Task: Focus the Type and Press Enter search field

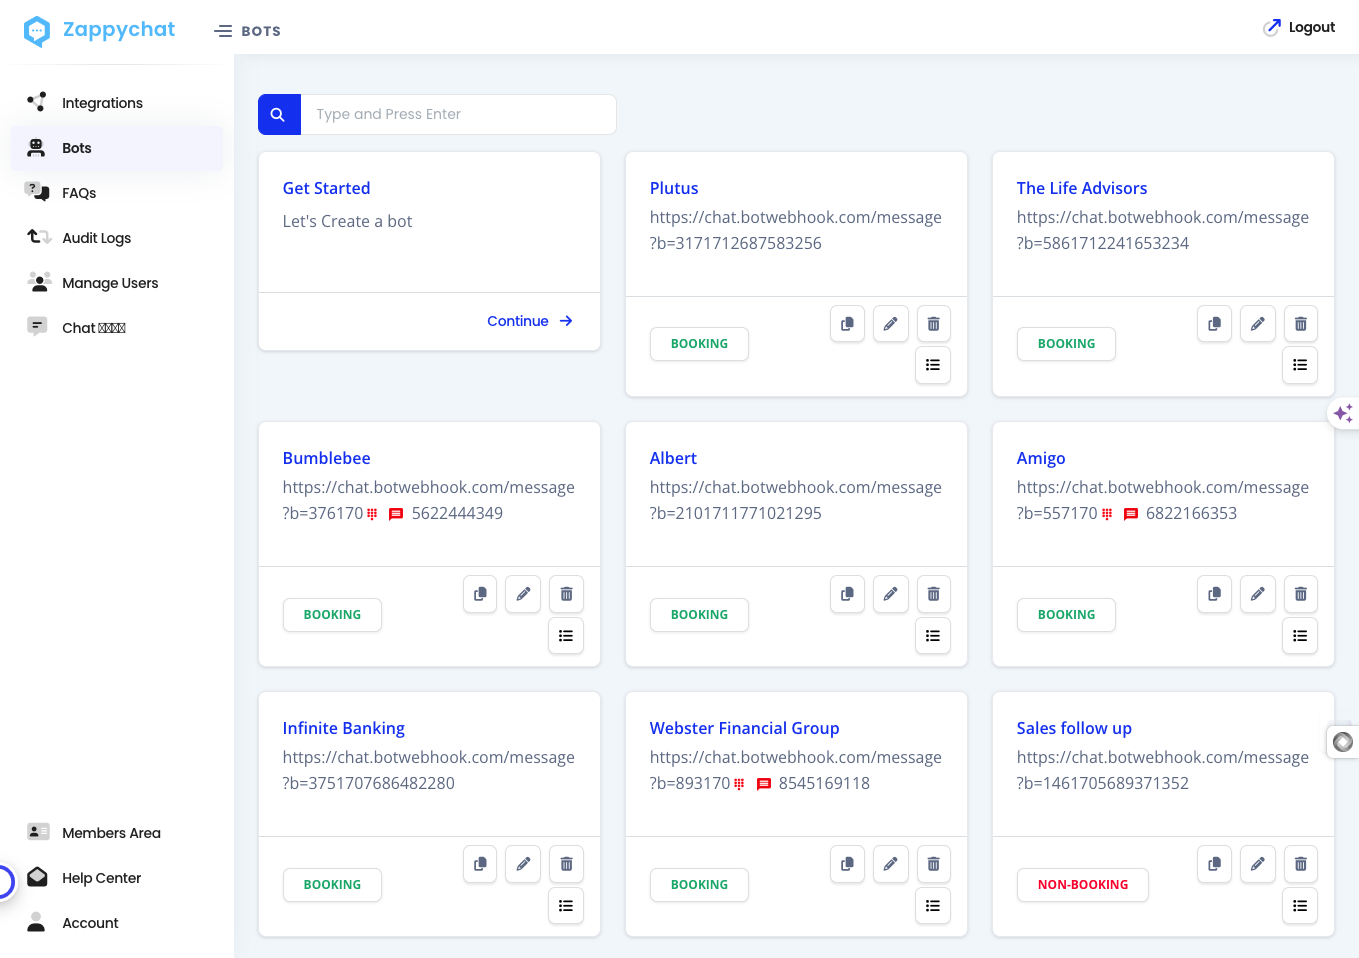Action: (458, 114)
